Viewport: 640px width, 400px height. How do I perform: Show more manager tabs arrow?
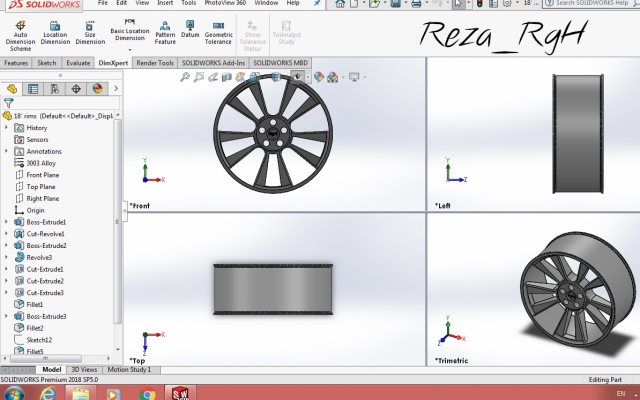coord(116,89)
